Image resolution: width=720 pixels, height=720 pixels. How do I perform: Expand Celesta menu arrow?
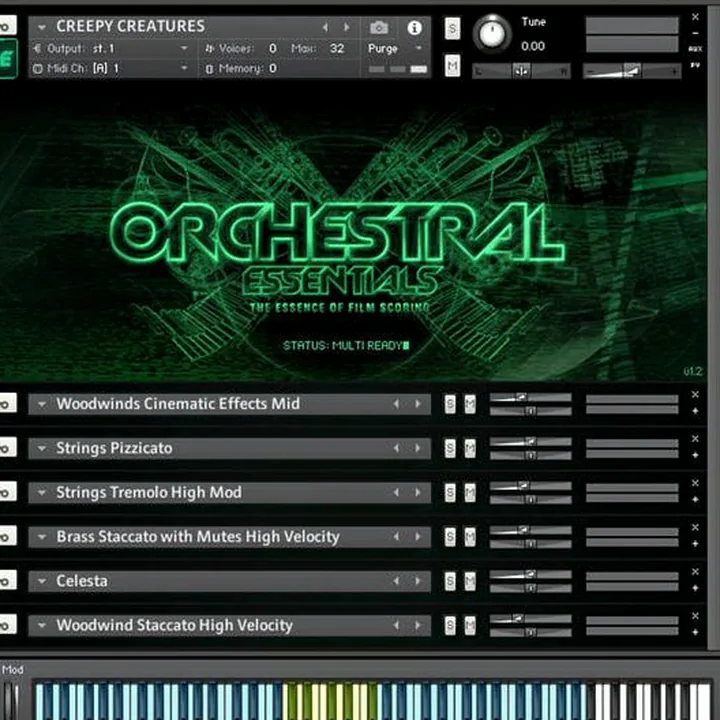coord(42,581)
